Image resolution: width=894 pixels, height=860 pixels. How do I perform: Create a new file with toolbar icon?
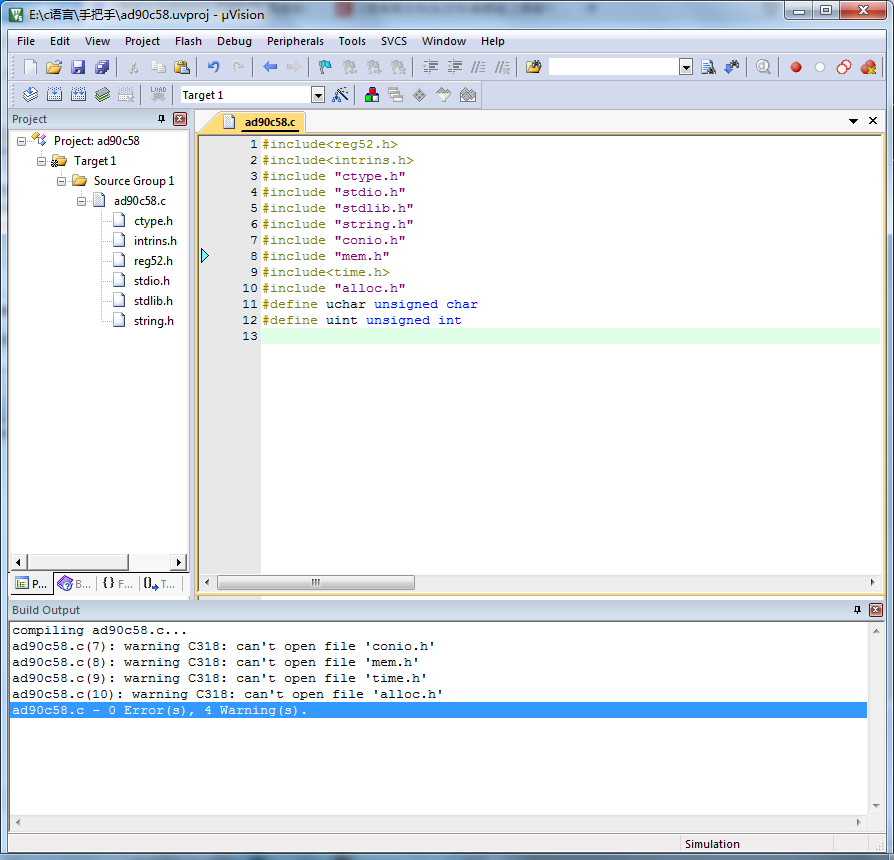tap(30, 67)
